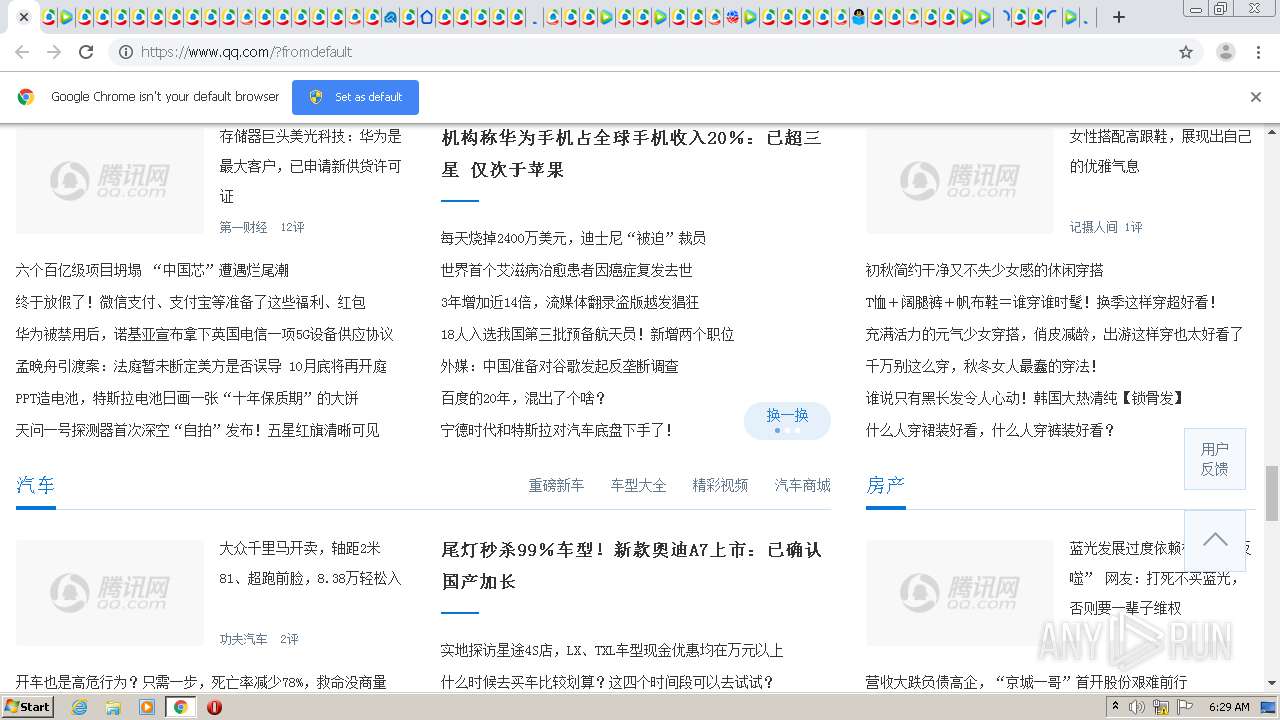Open 实地探访星途4S店 article

click(x=612, y=650)
